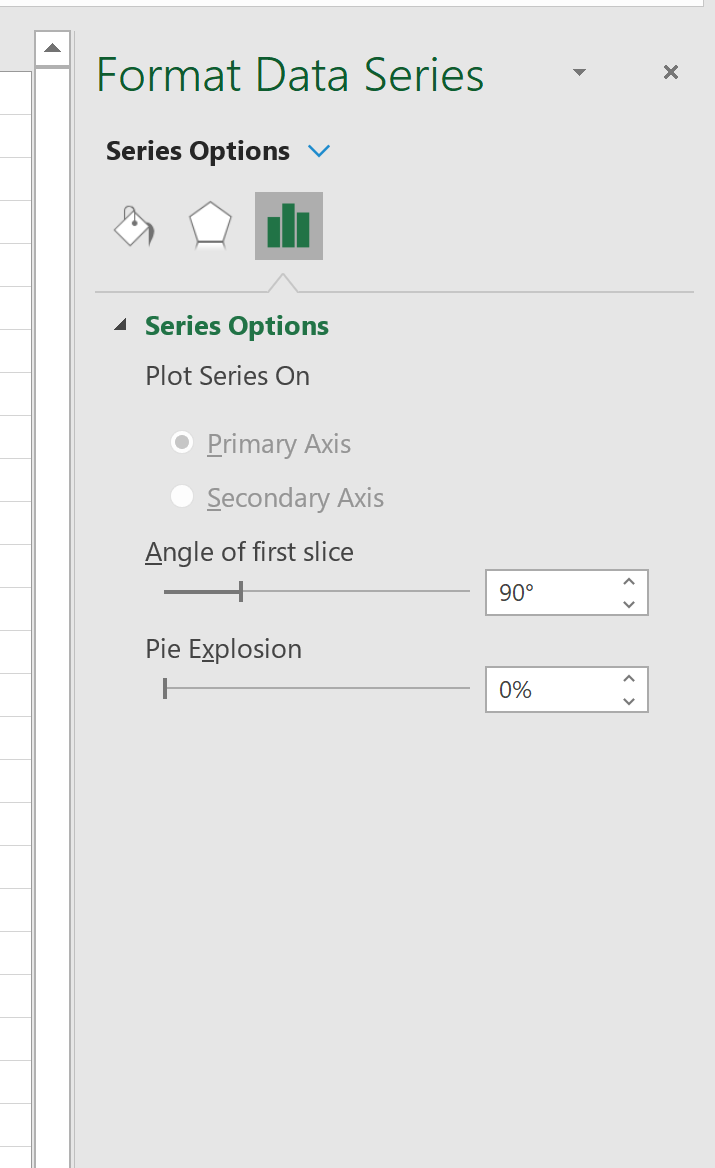Click the Format Data Series title
The width and height of the screenshot is (715, 1168).
[289, 74]
